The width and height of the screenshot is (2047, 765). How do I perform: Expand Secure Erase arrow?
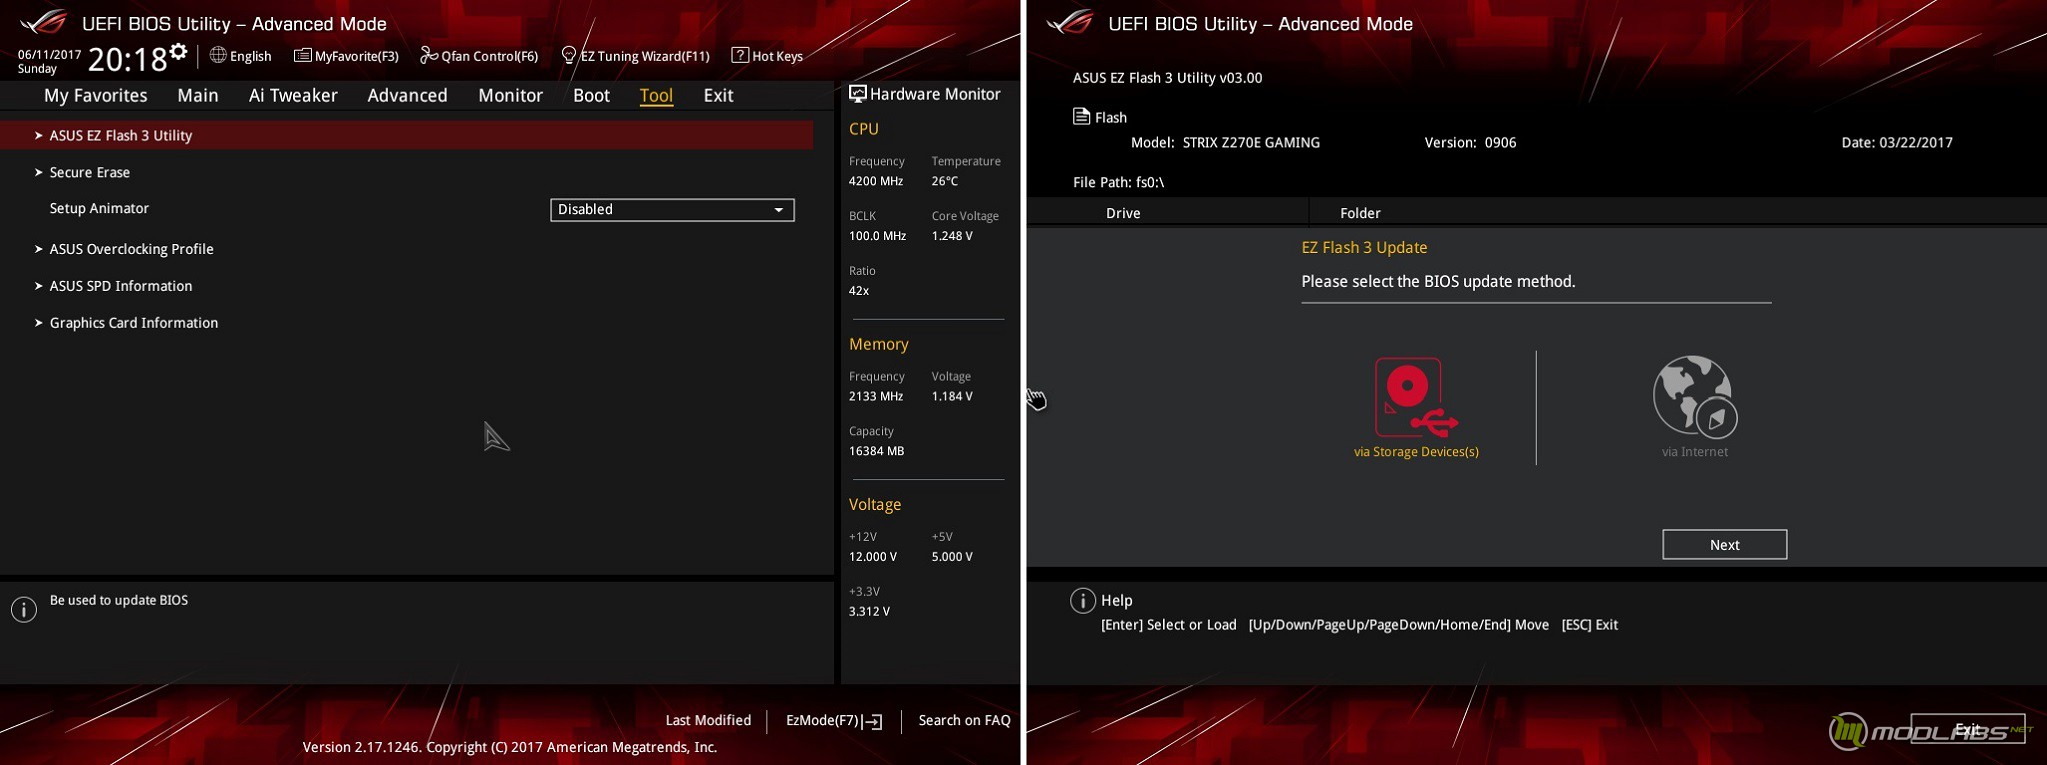click(x=38, y=172)
